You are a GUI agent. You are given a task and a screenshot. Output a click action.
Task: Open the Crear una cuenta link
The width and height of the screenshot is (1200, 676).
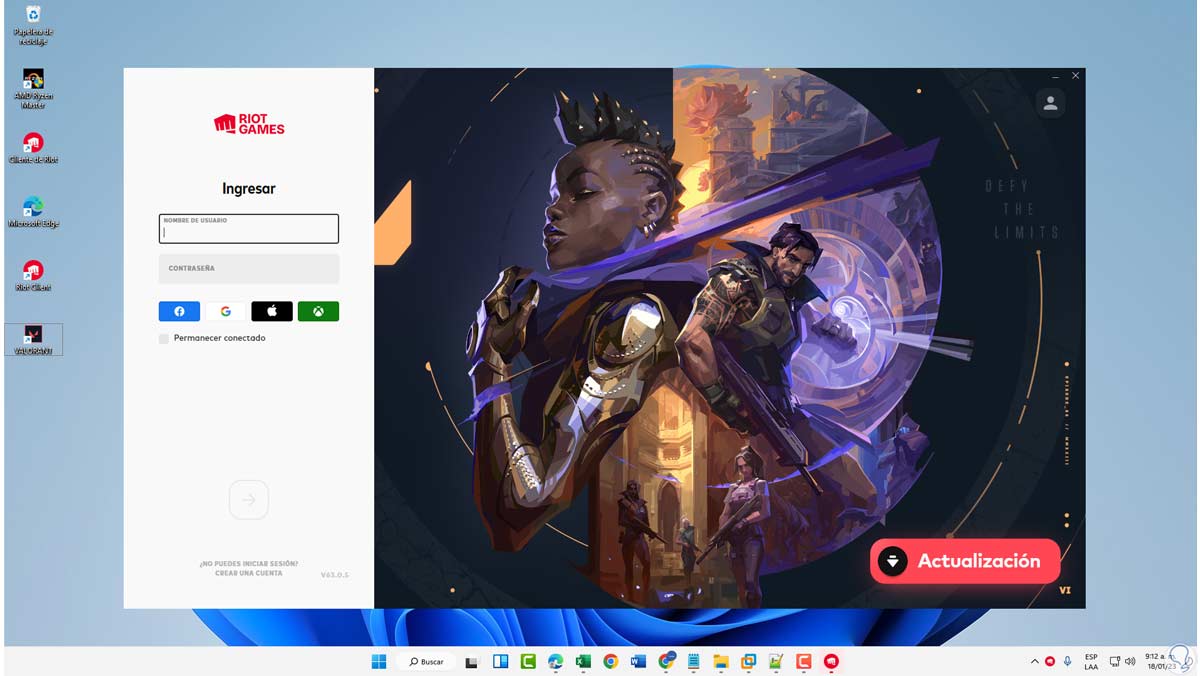pyautogui.click(x=249, y=573)
